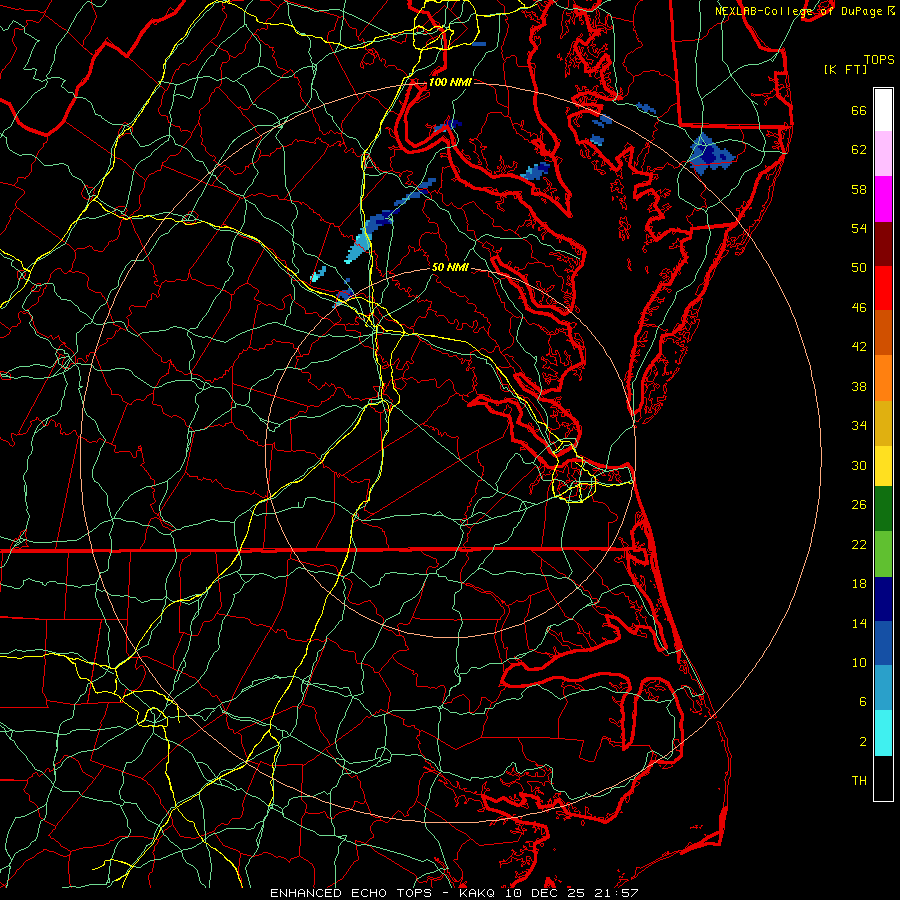Click the light blue 14 kft legend swatch
Viewport: 900px width, 900px height.
pyautogui.click(x=883, y=688)
